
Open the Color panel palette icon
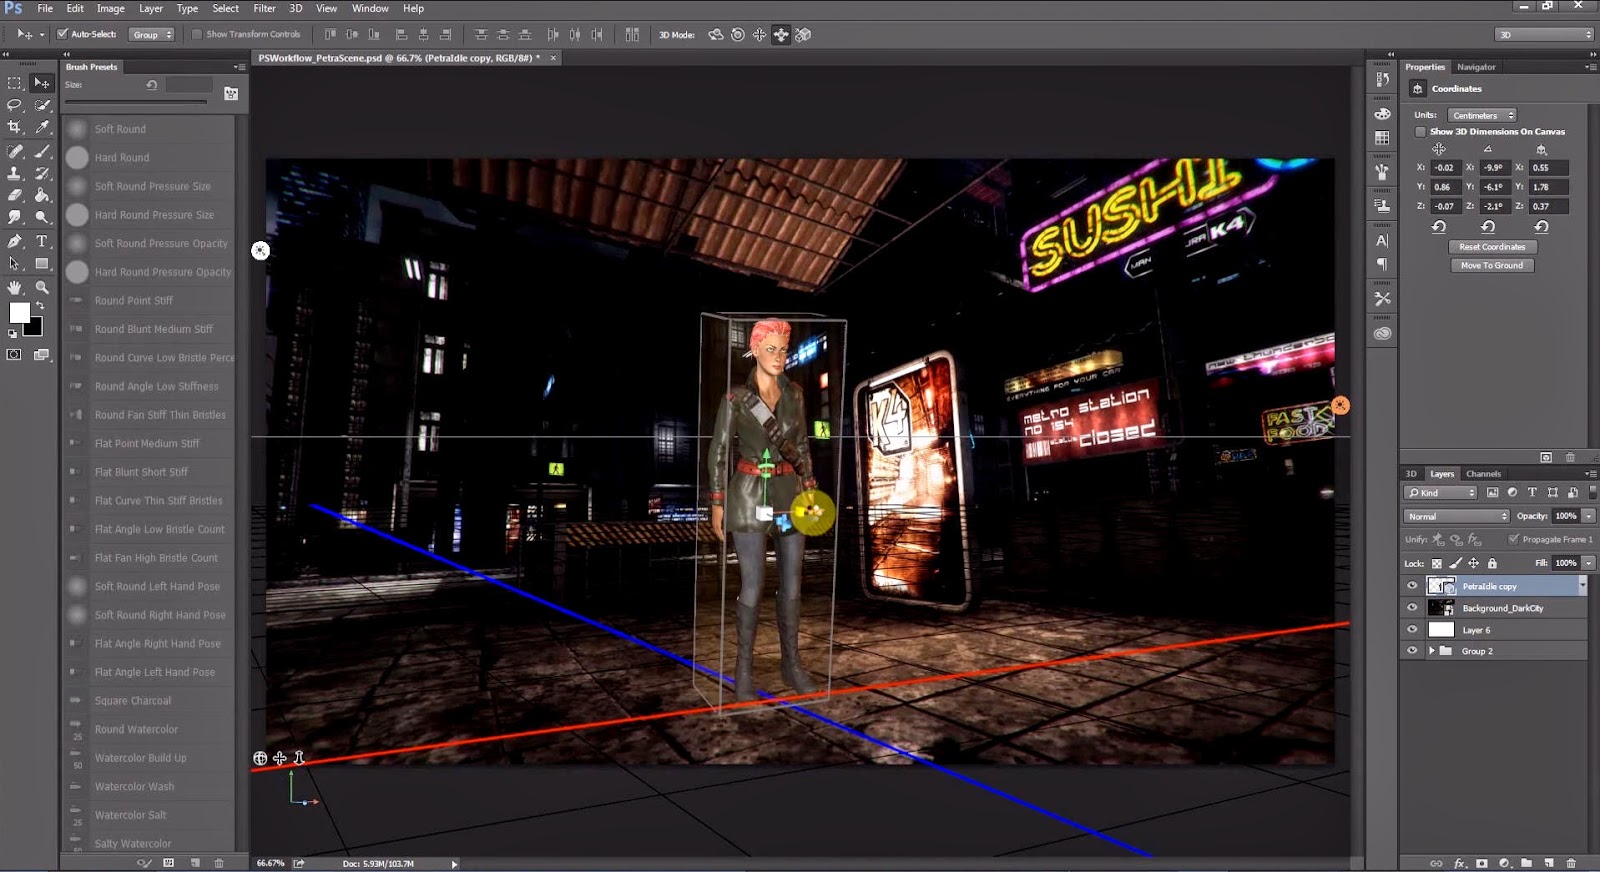click(1382, 114)
